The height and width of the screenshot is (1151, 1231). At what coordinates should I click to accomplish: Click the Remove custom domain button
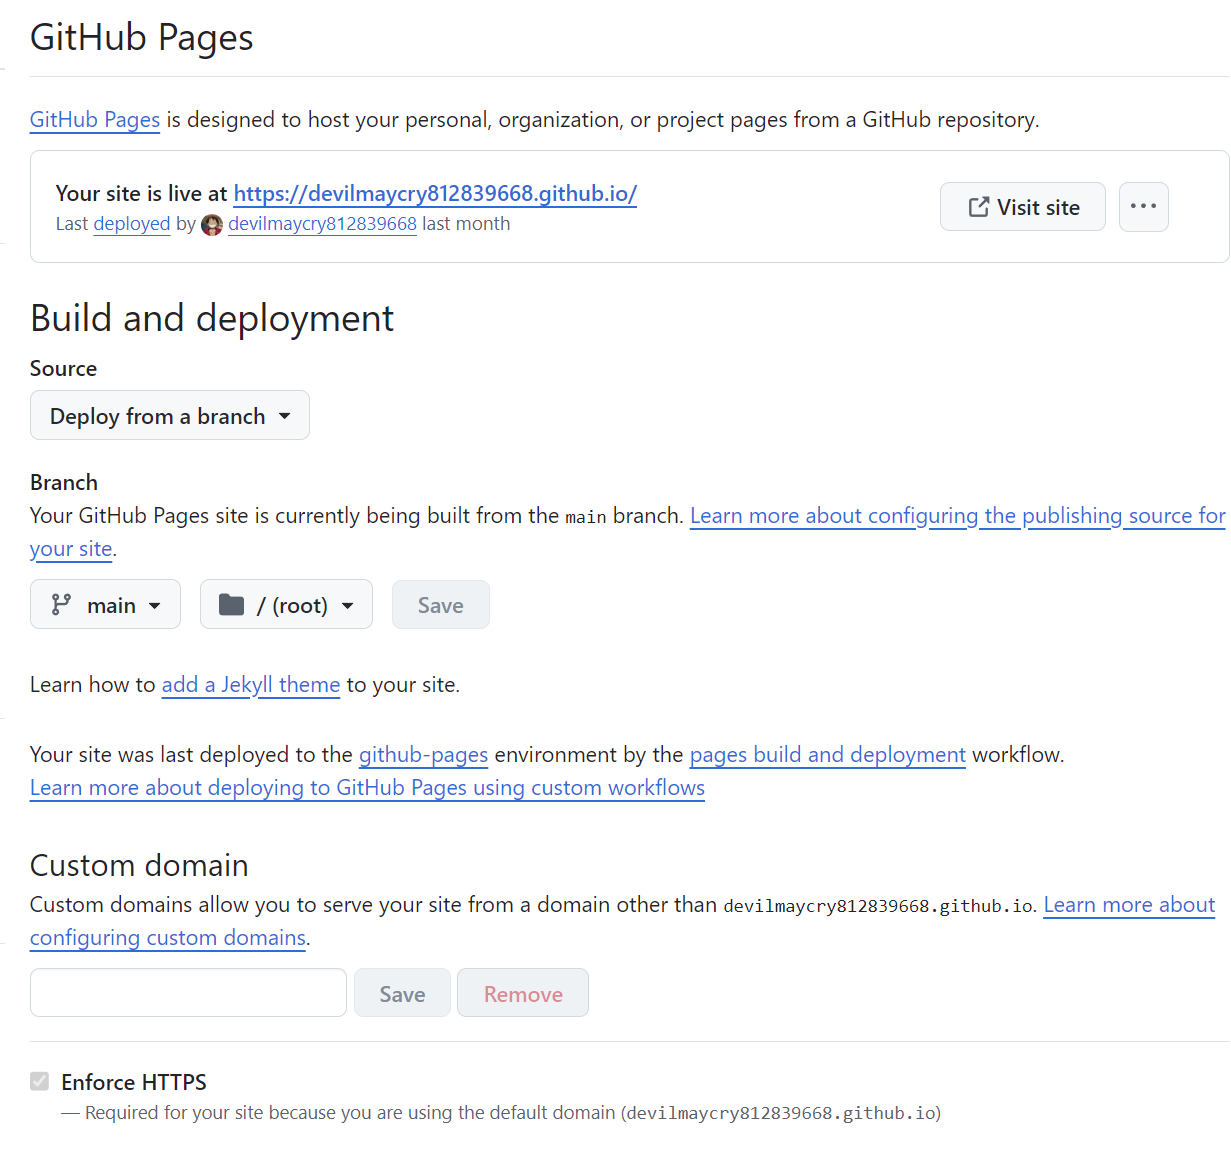point(523,993)
